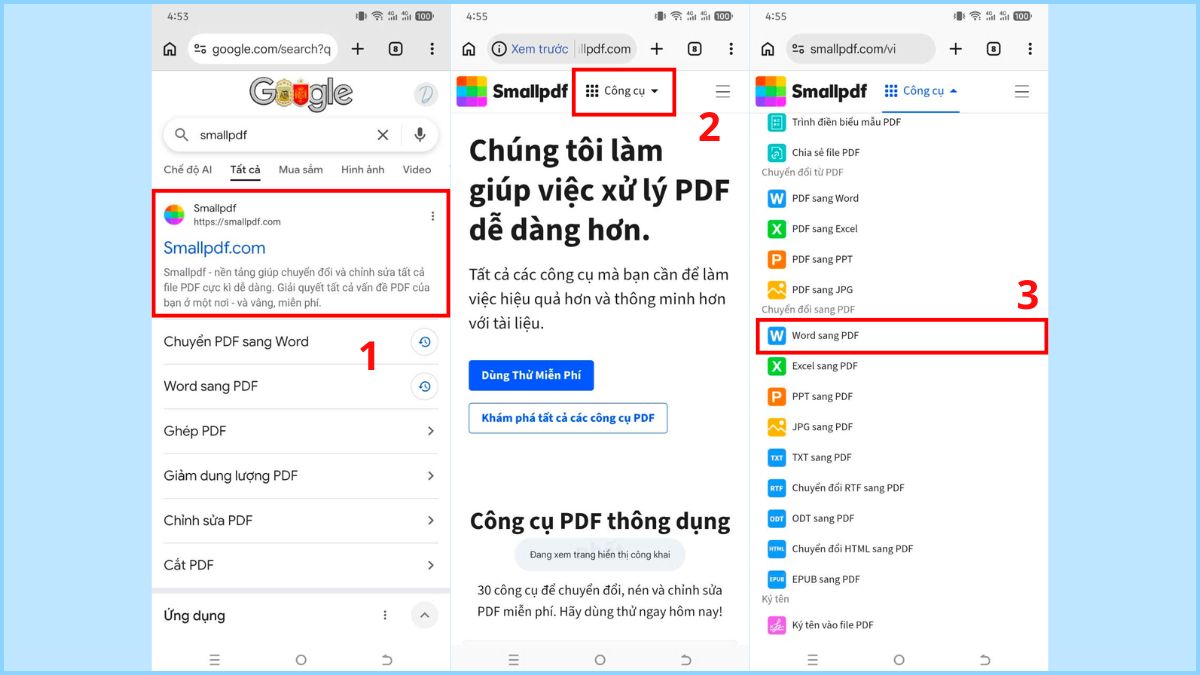Viewport: 1200px width, 675px height.
Task: Open Chia sẻ file PDF tool
Action: 814,153
